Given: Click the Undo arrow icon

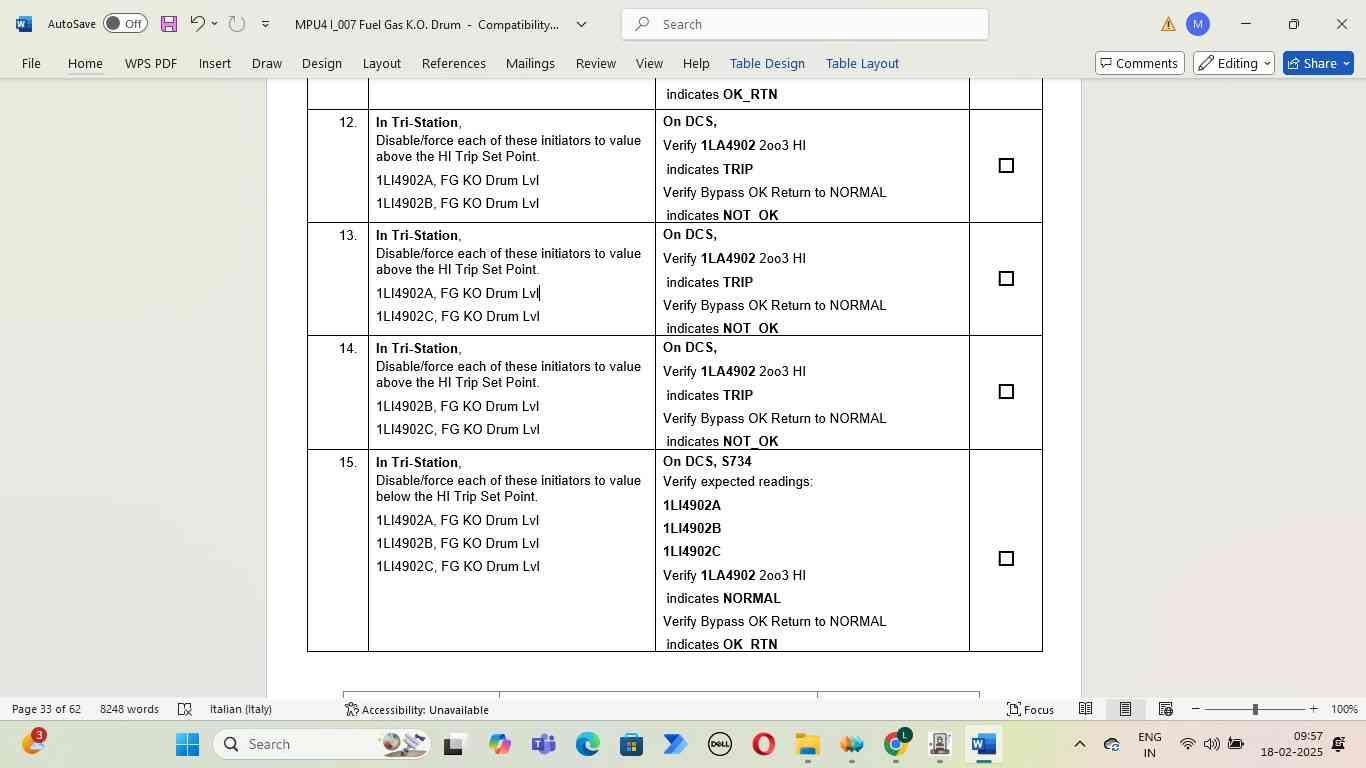Looking at the screenshot, I should (197, 24).
